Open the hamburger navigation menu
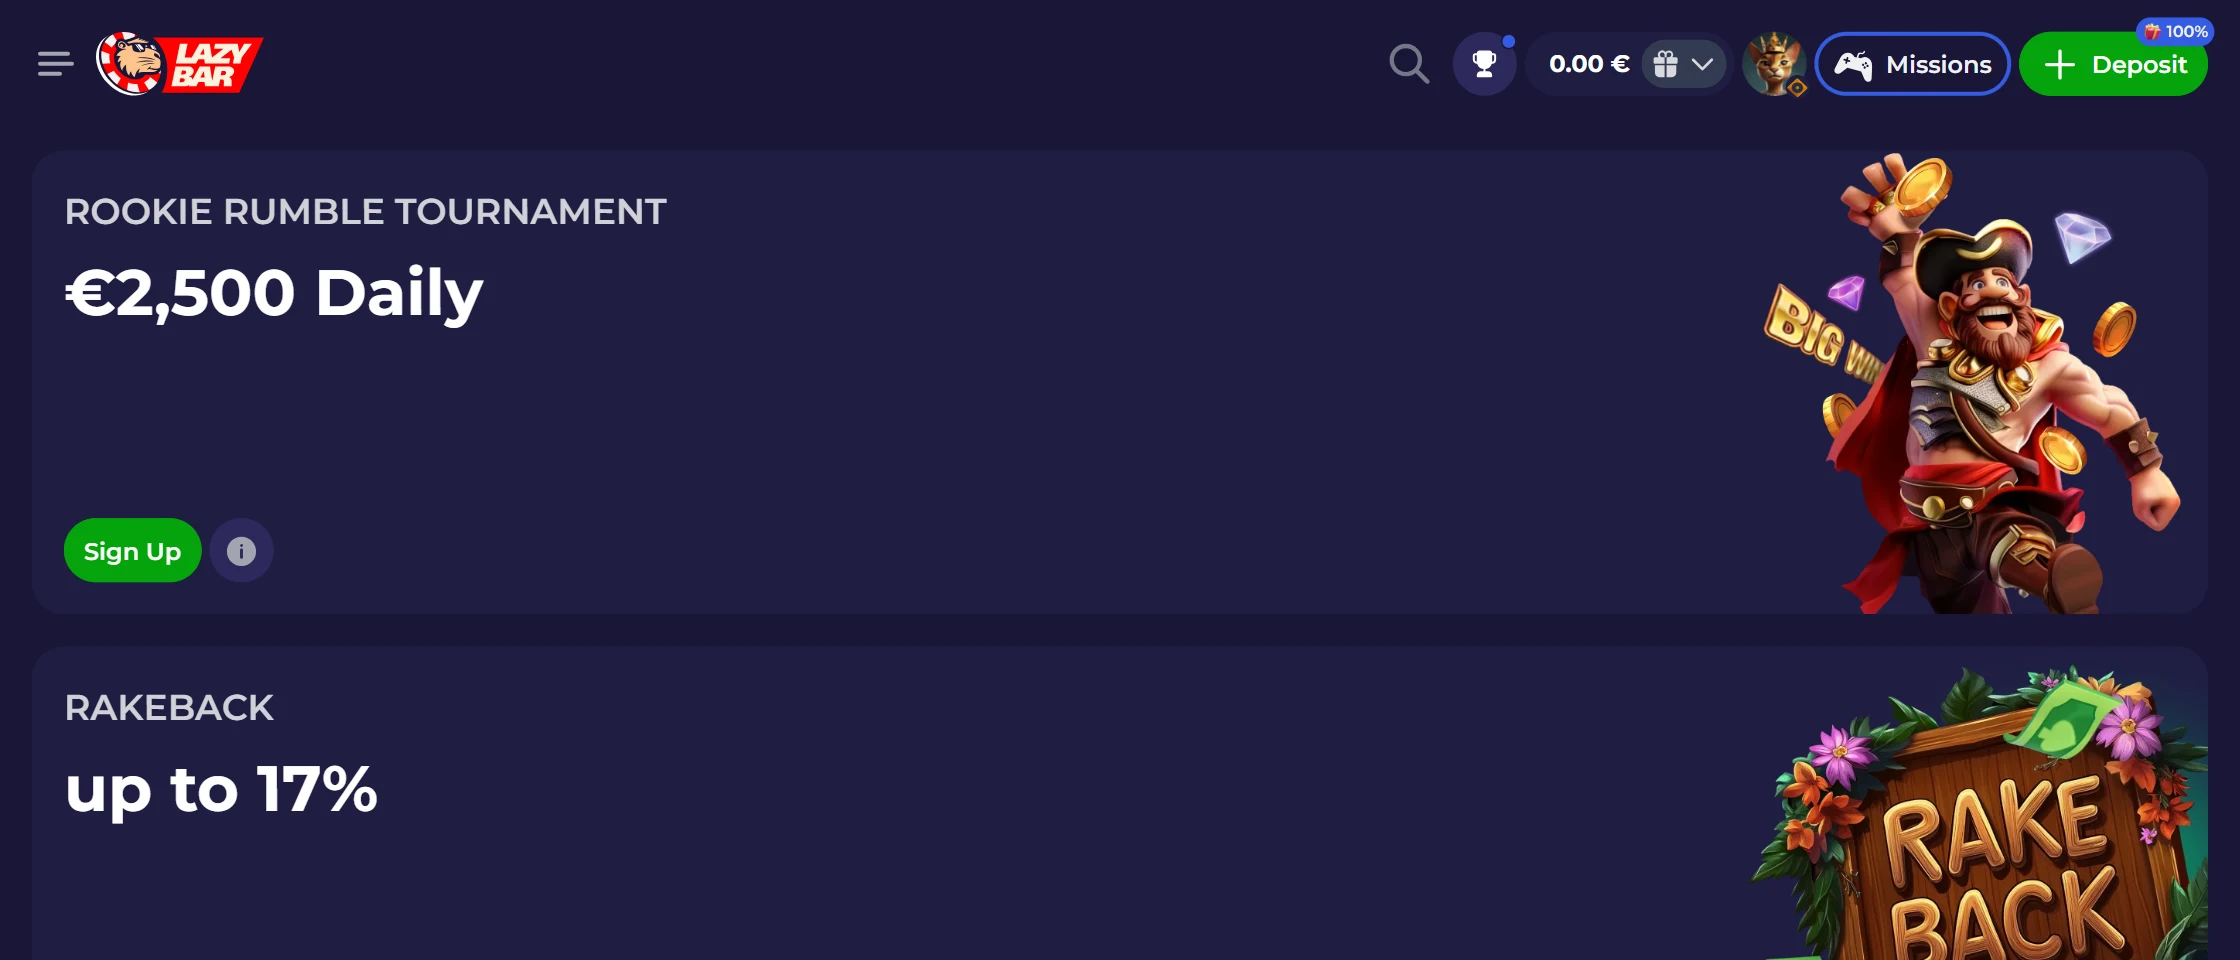The image size is (2240, 960). pyautogui.click(x=56, y=65)
